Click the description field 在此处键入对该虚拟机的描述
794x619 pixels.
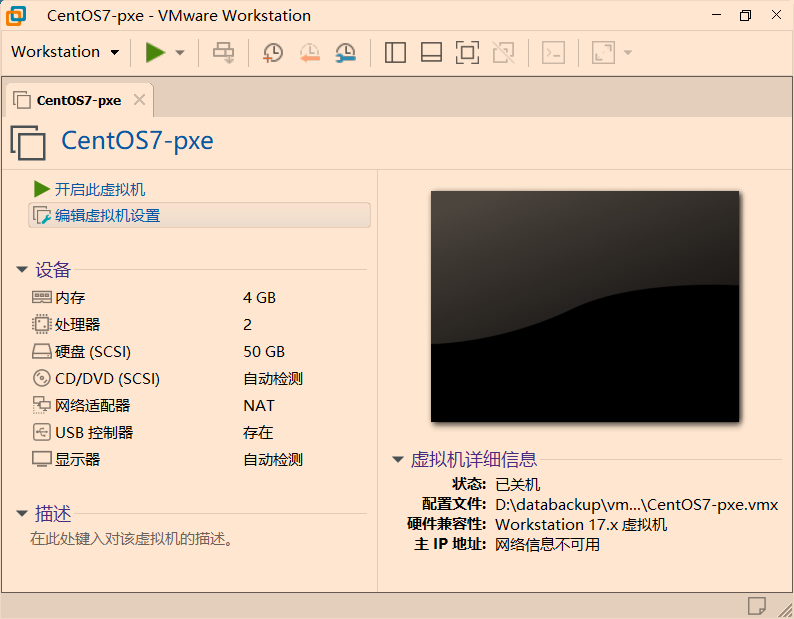[132, 538]
